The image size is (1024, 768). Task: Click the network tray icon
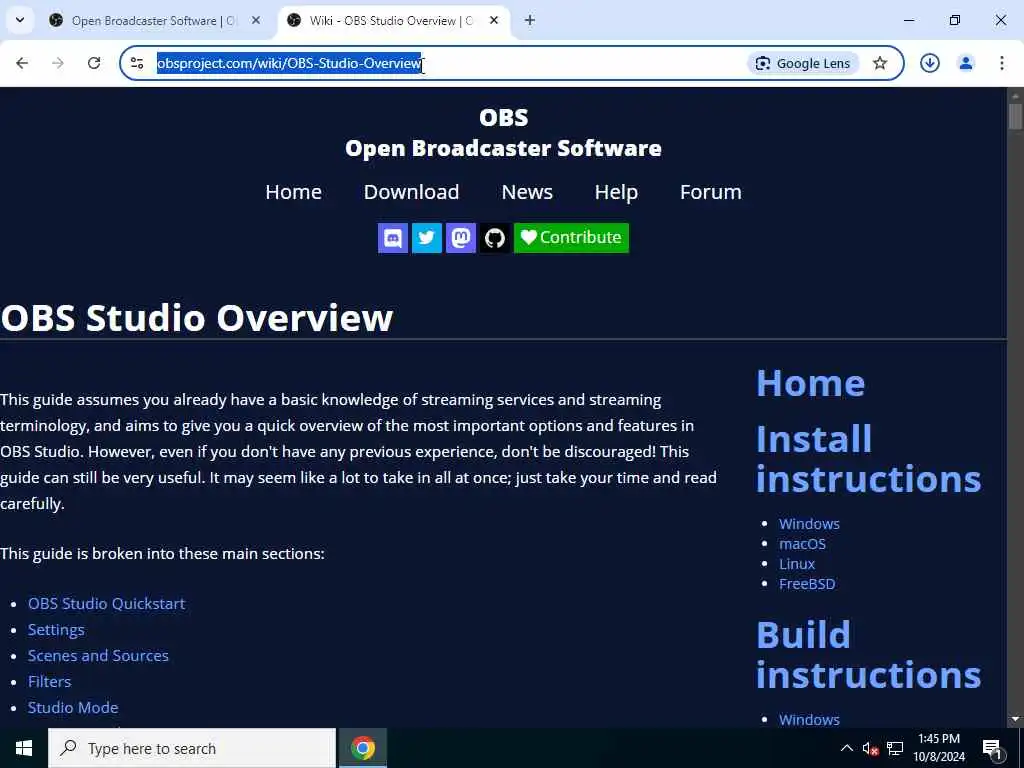895,748
